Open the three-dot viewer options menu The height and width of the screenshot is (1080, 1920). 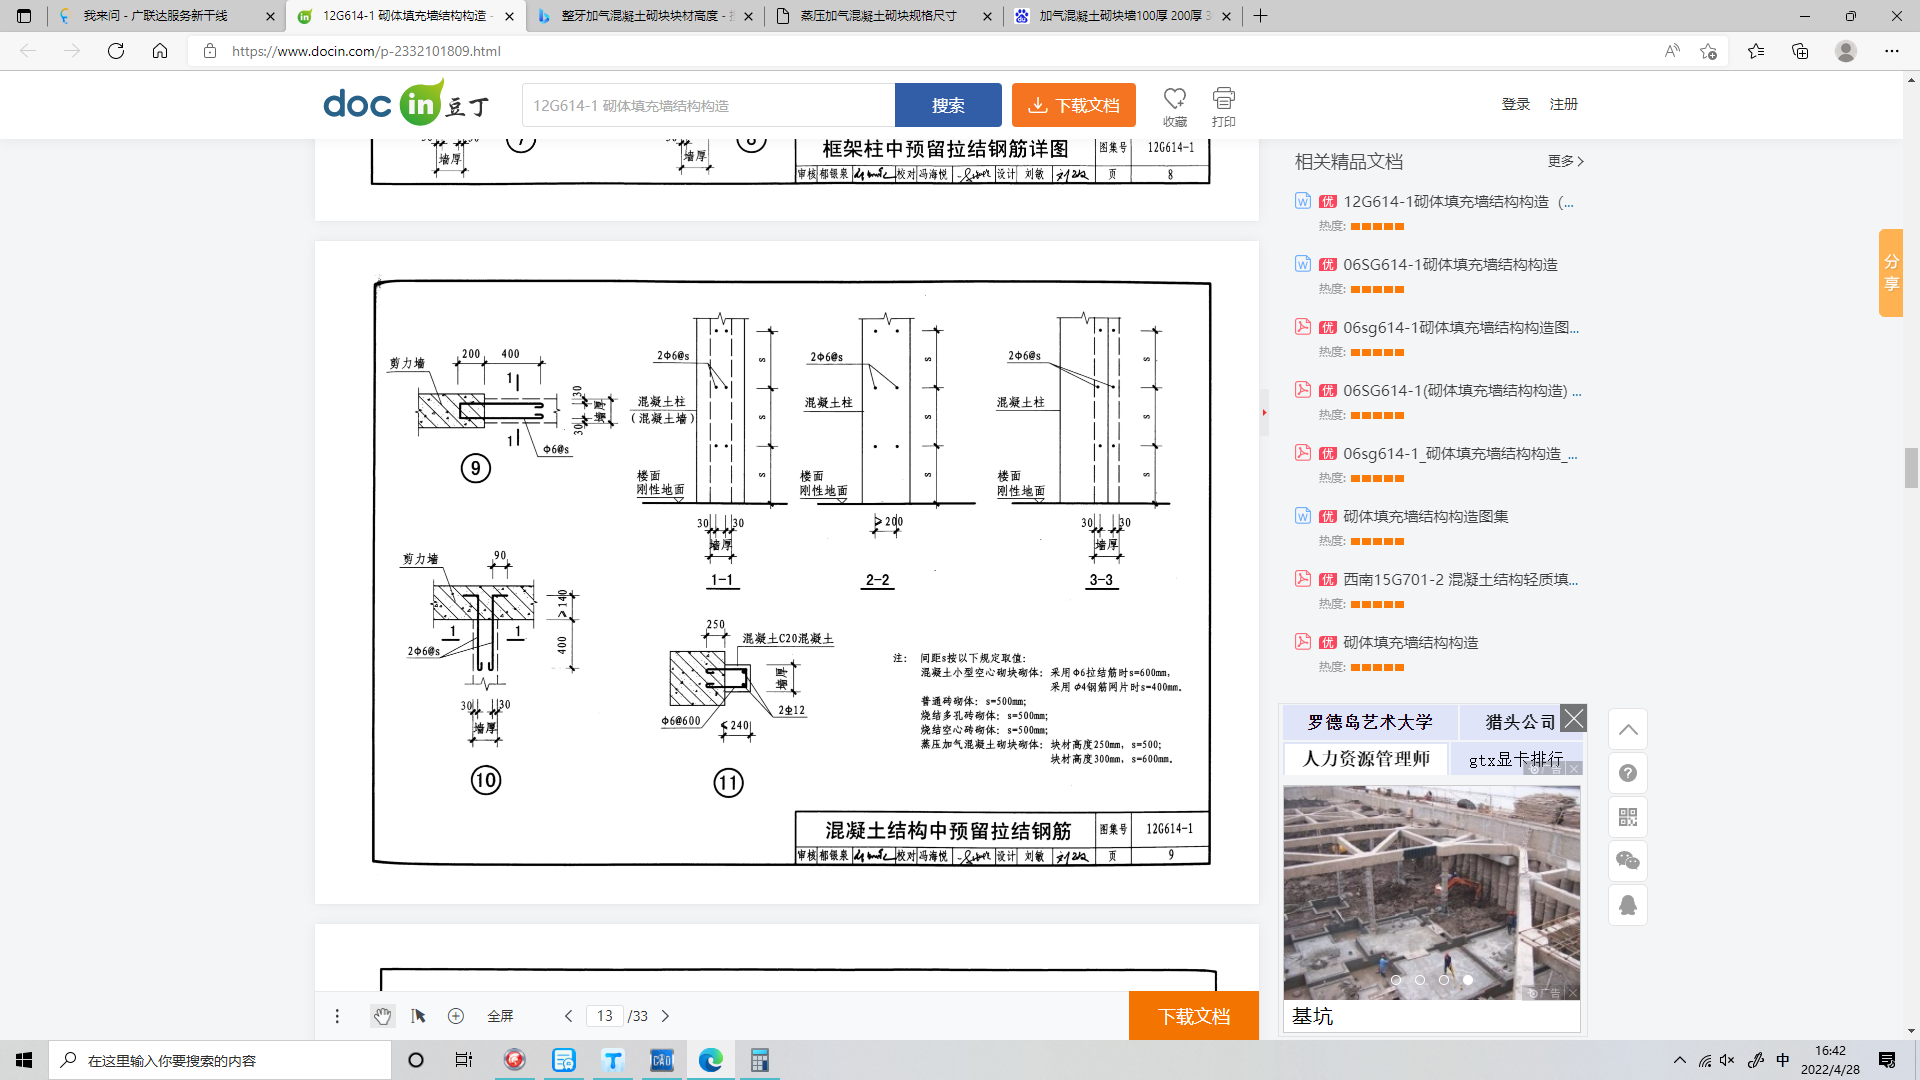click(x=337, y=1016)
